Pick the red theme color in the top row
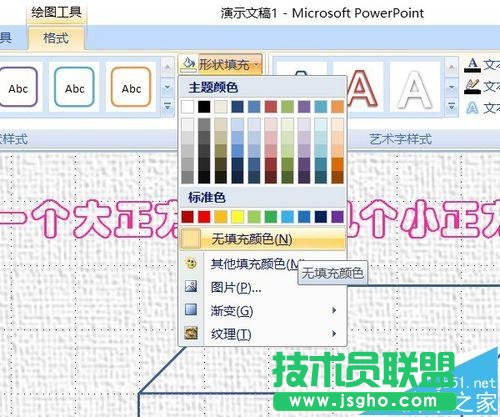The height and width of the screenshot is (417, 500). [271, 107]
